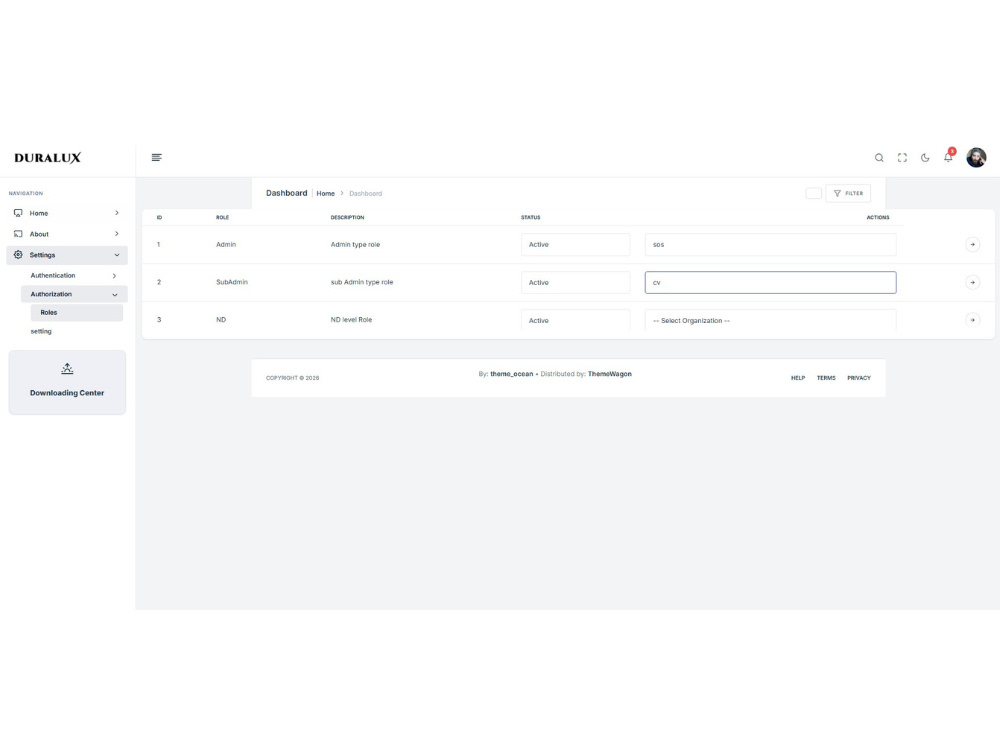Open the setting sidebar link
Screen dimensions: 1000x750
pos(41,331)
